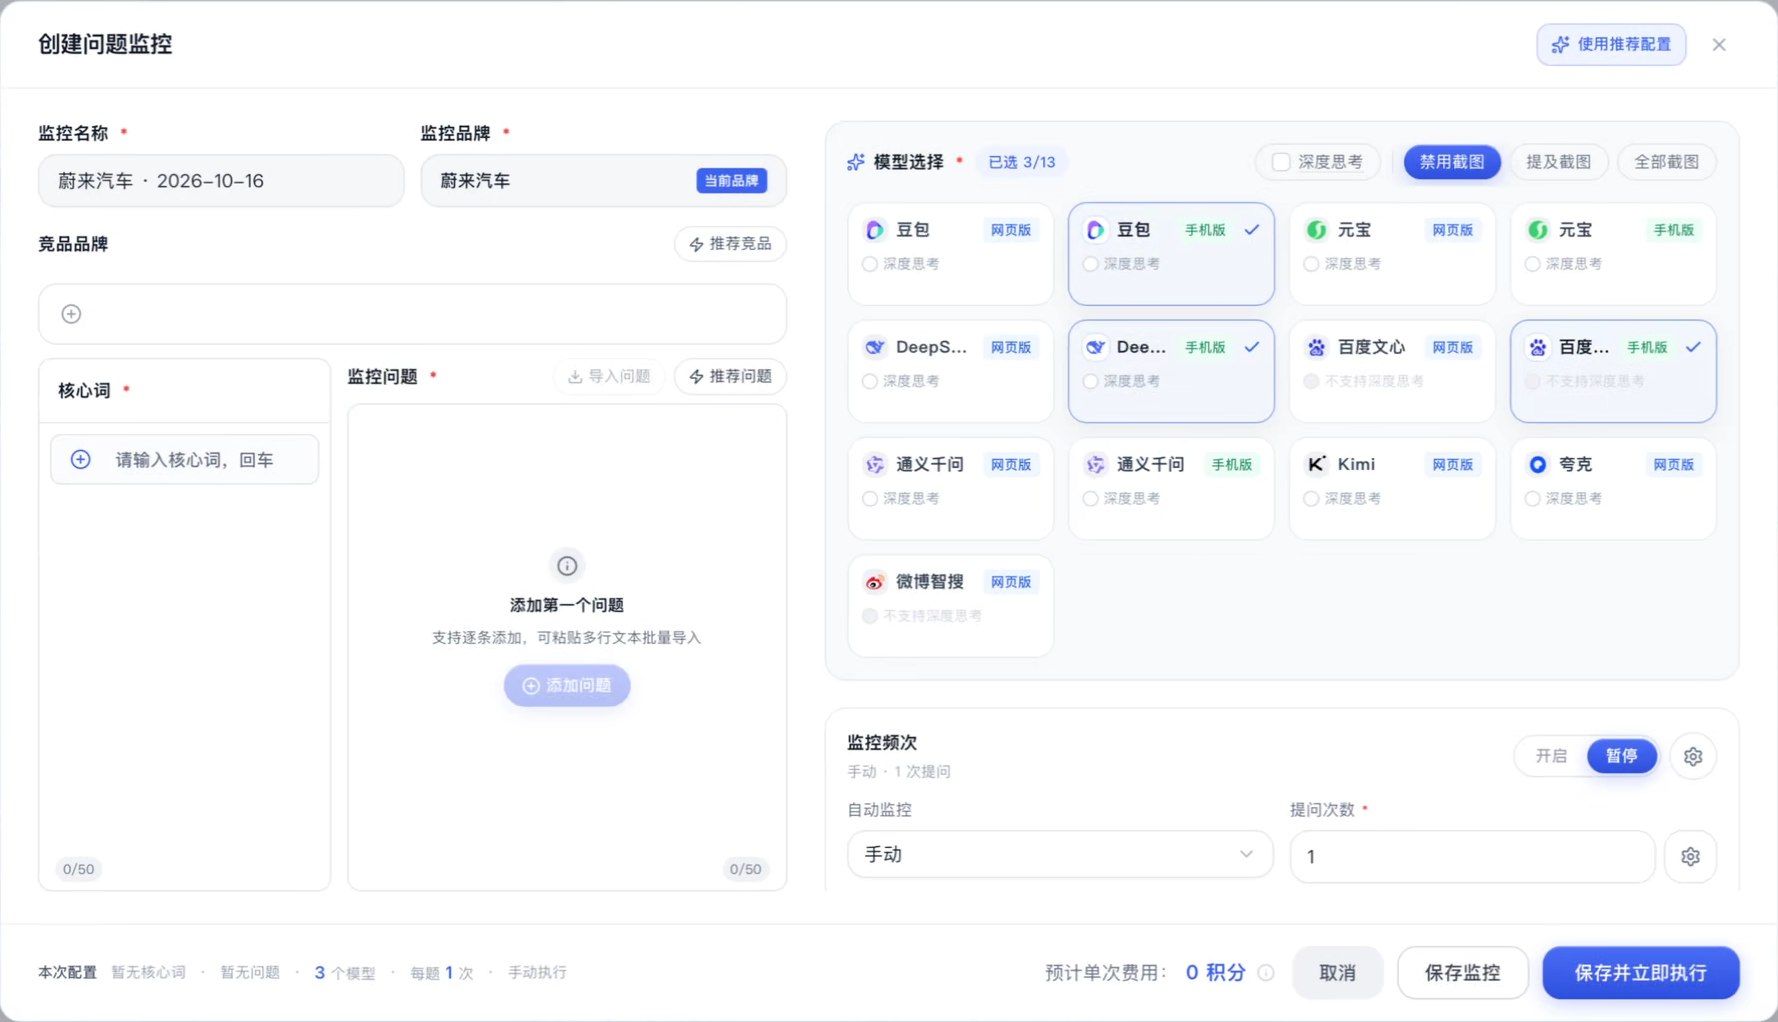Viewport: 1778px width, 1022px height.
Task: Click the 通义千问 手机版 model icon
Action: coord(1096,464)
